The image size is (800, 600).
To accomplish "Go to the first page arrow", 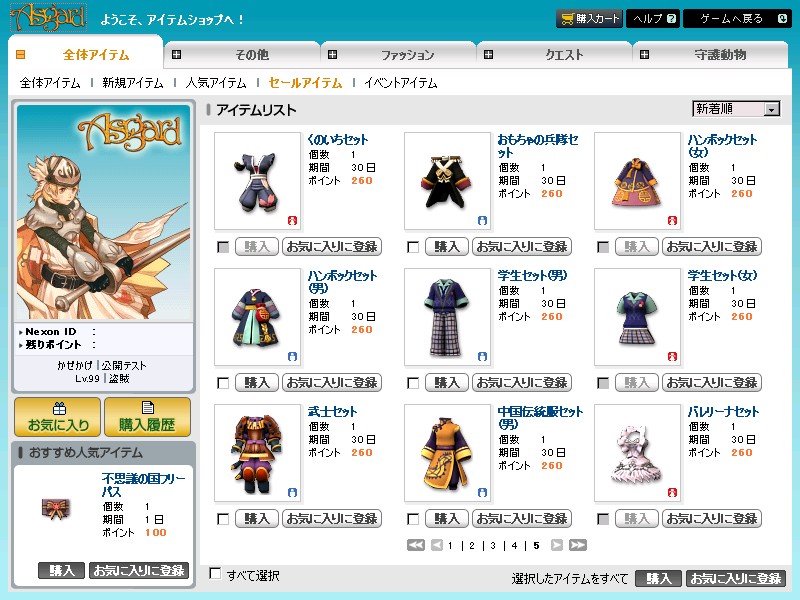I will [416, 545].
